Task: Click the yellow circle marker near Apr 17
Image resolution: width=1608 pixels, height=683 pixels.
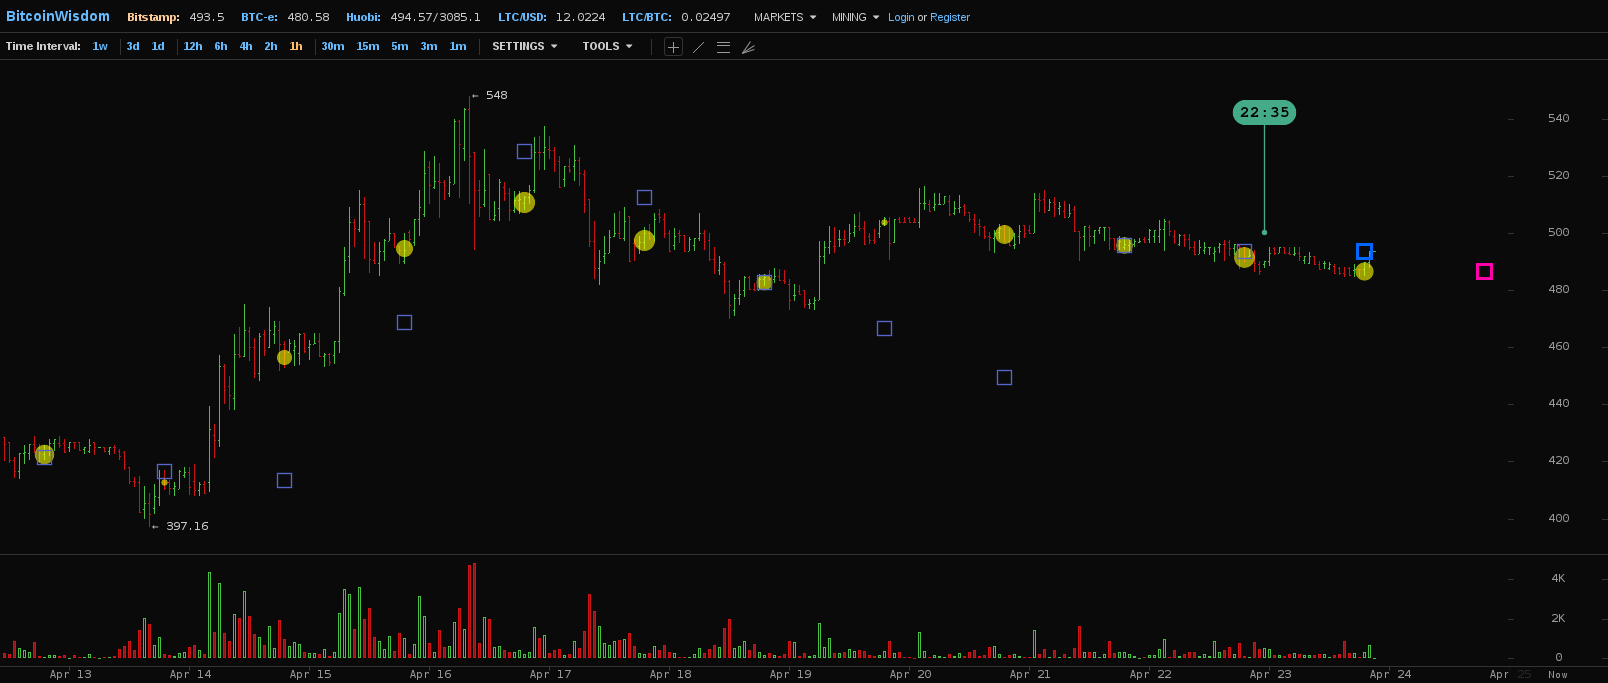Action: coord(524,202)
